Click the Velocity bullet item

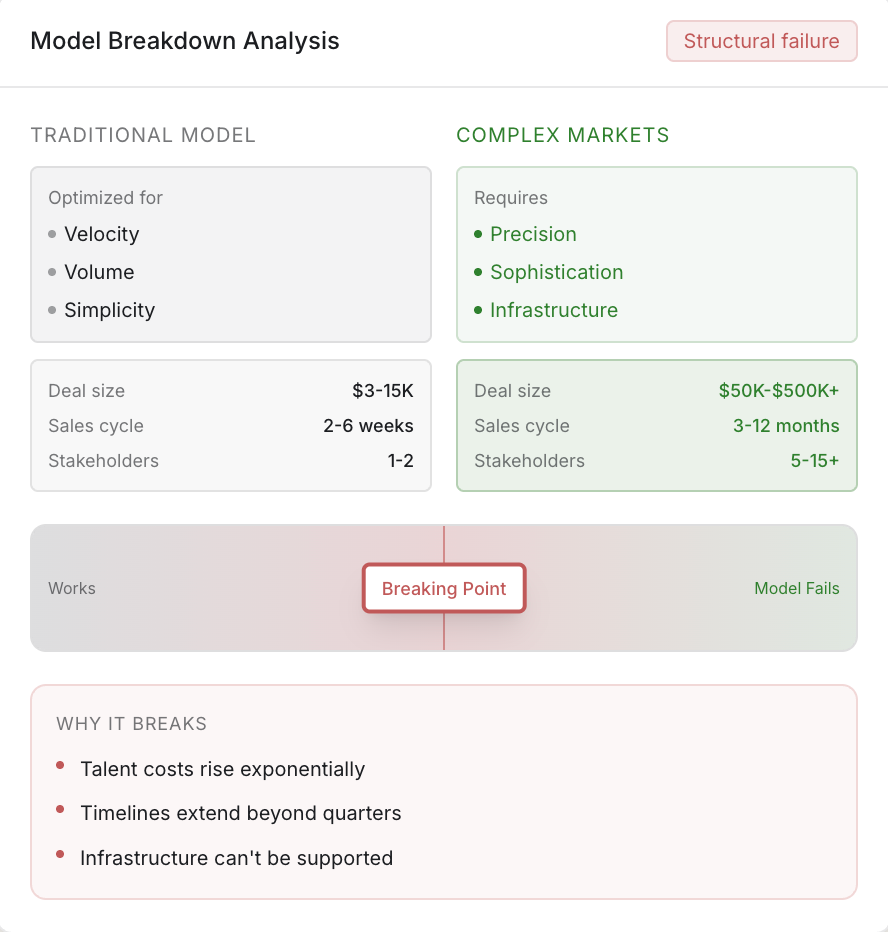point(101,234)
